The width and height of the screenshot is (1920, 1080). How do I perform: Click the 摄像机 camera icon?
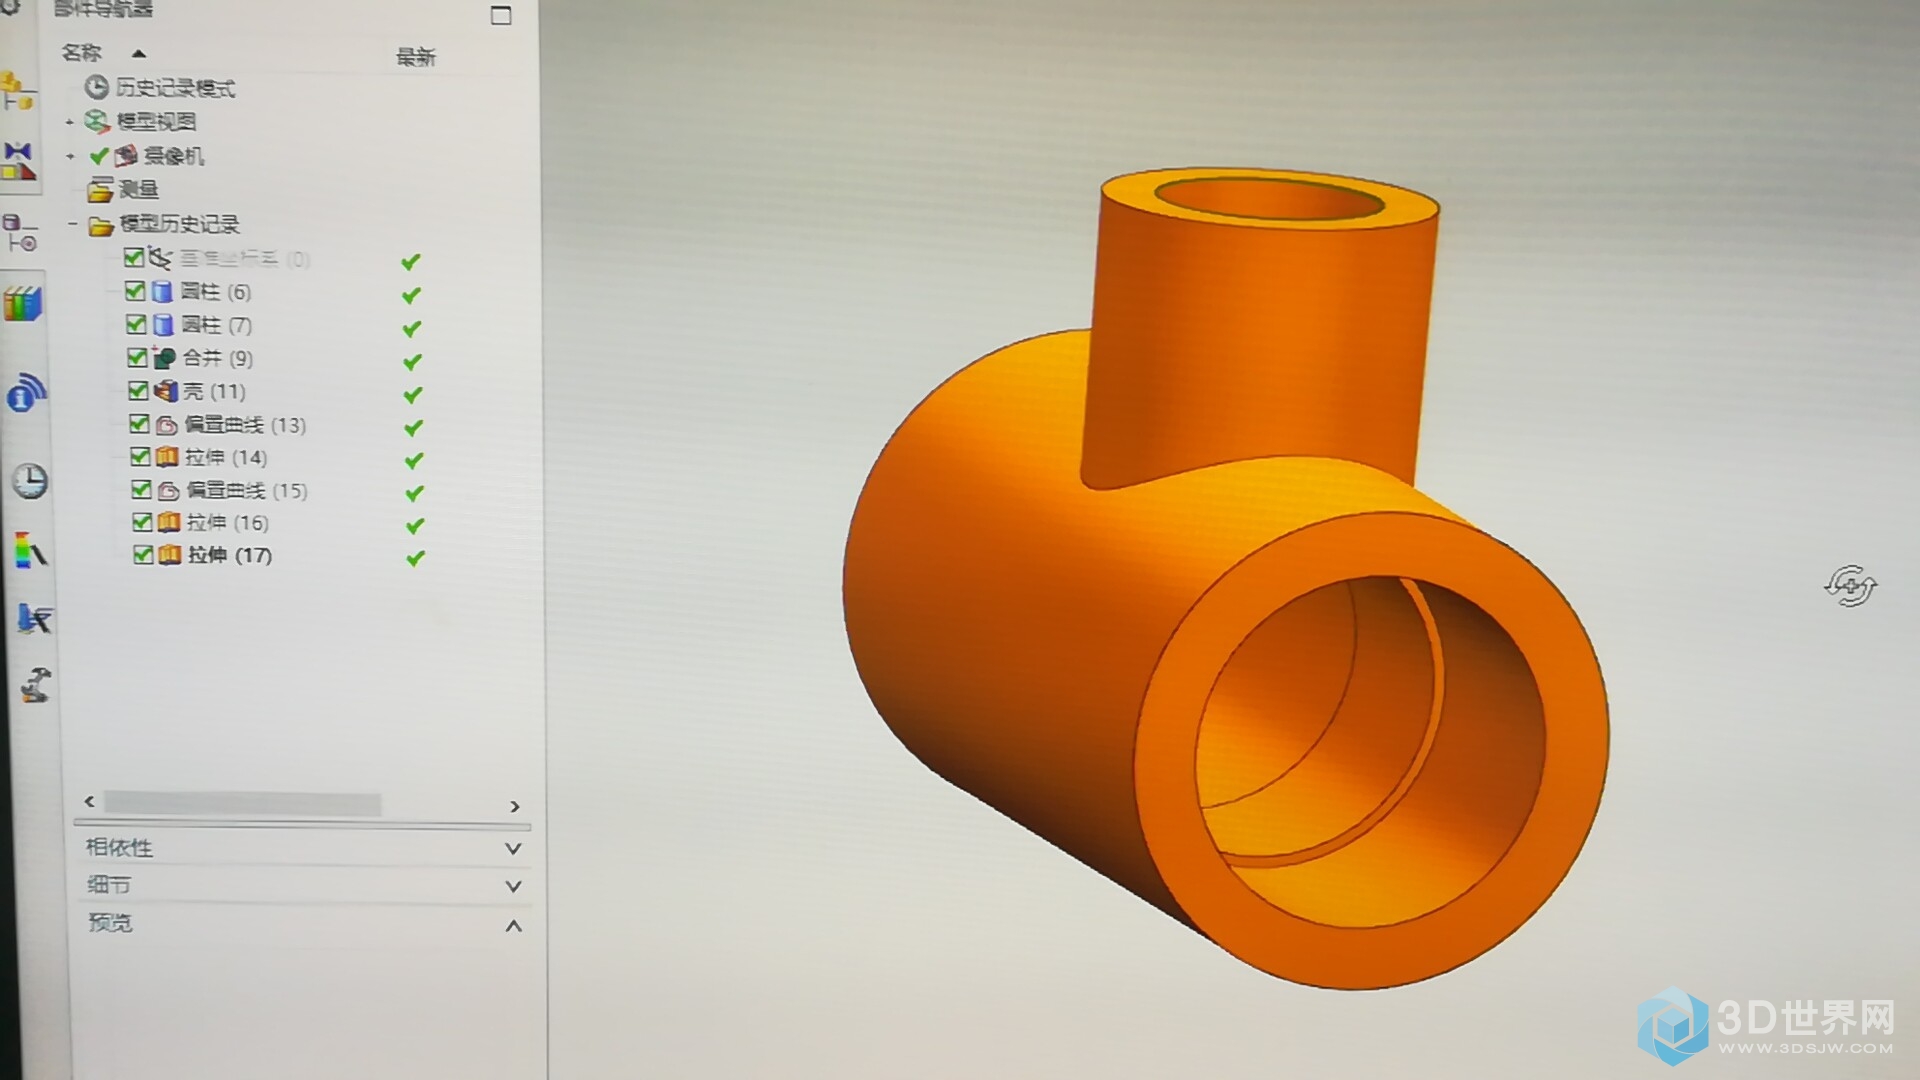(x=126, y=156)
